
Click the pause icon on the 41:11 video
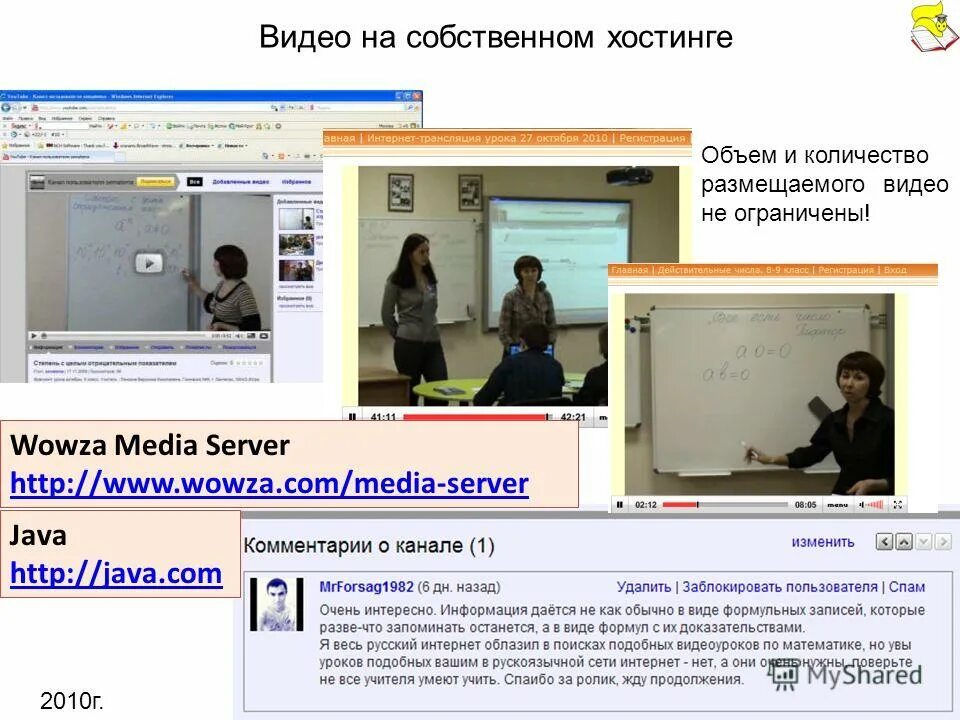coord(352,415)
